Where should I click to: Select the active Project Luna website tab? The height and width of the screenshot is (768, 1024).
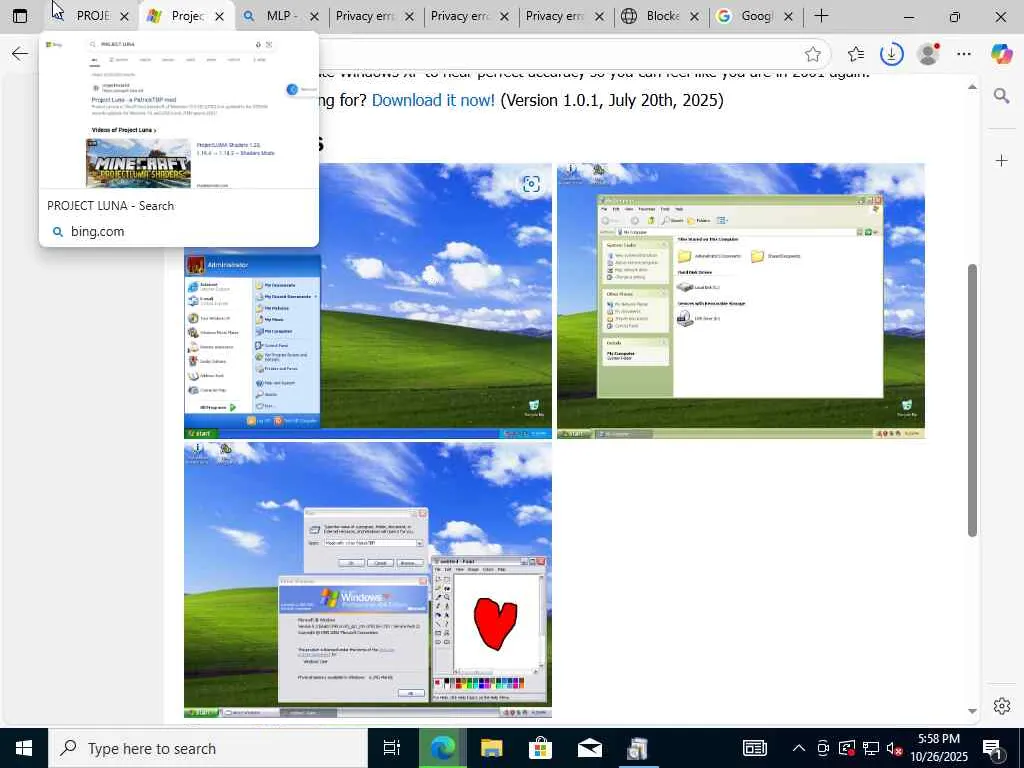coord(187,16)
